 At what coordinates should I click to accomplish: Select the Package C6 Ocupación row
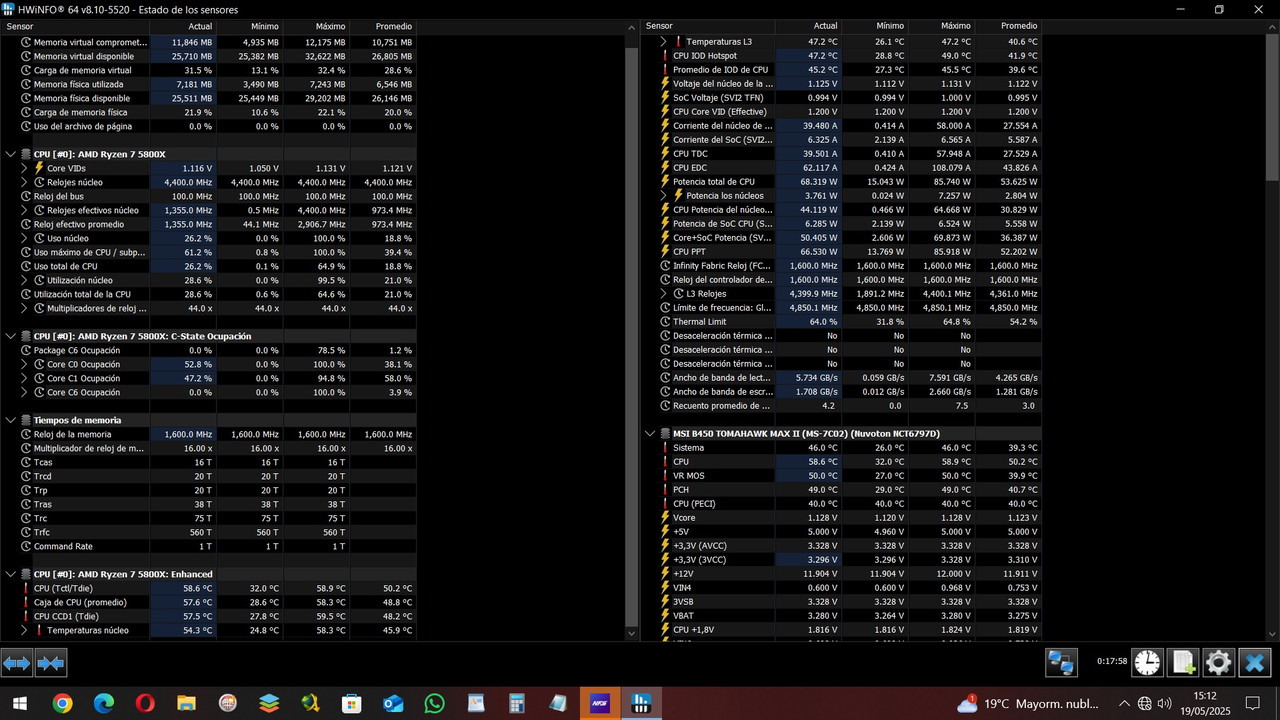point(208,350)
